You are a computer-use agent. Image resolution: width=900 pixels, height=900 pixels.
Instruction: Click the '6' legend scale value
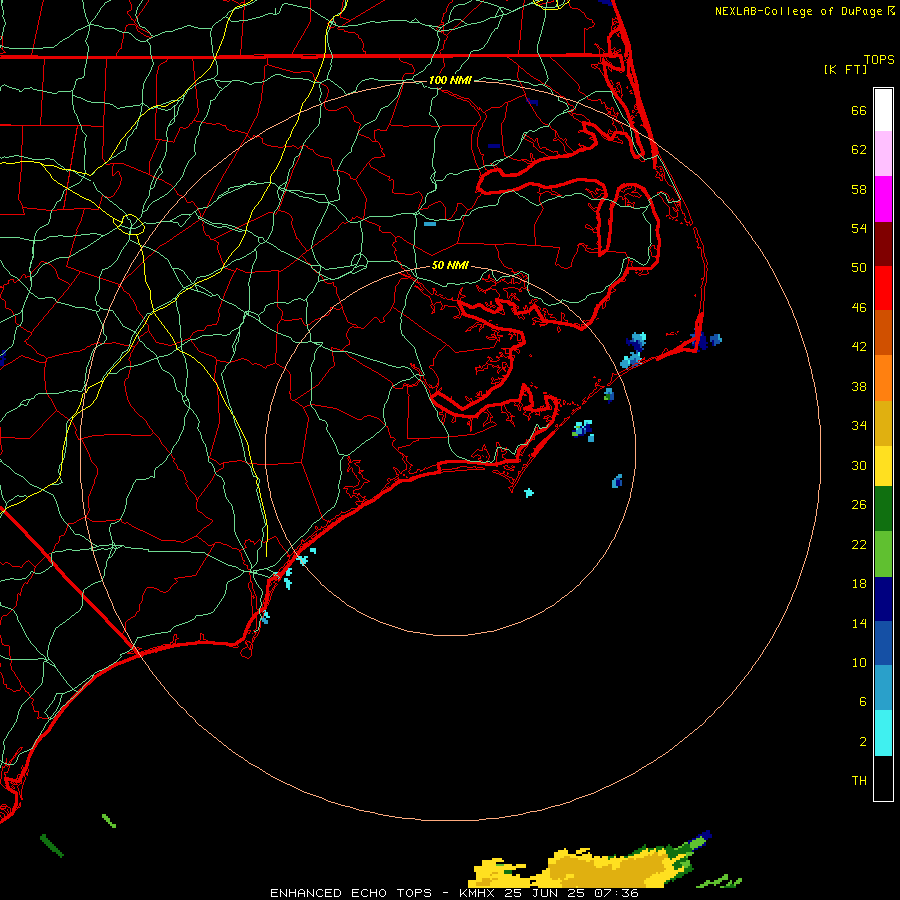pyautogui.click(x=863, y=701)
